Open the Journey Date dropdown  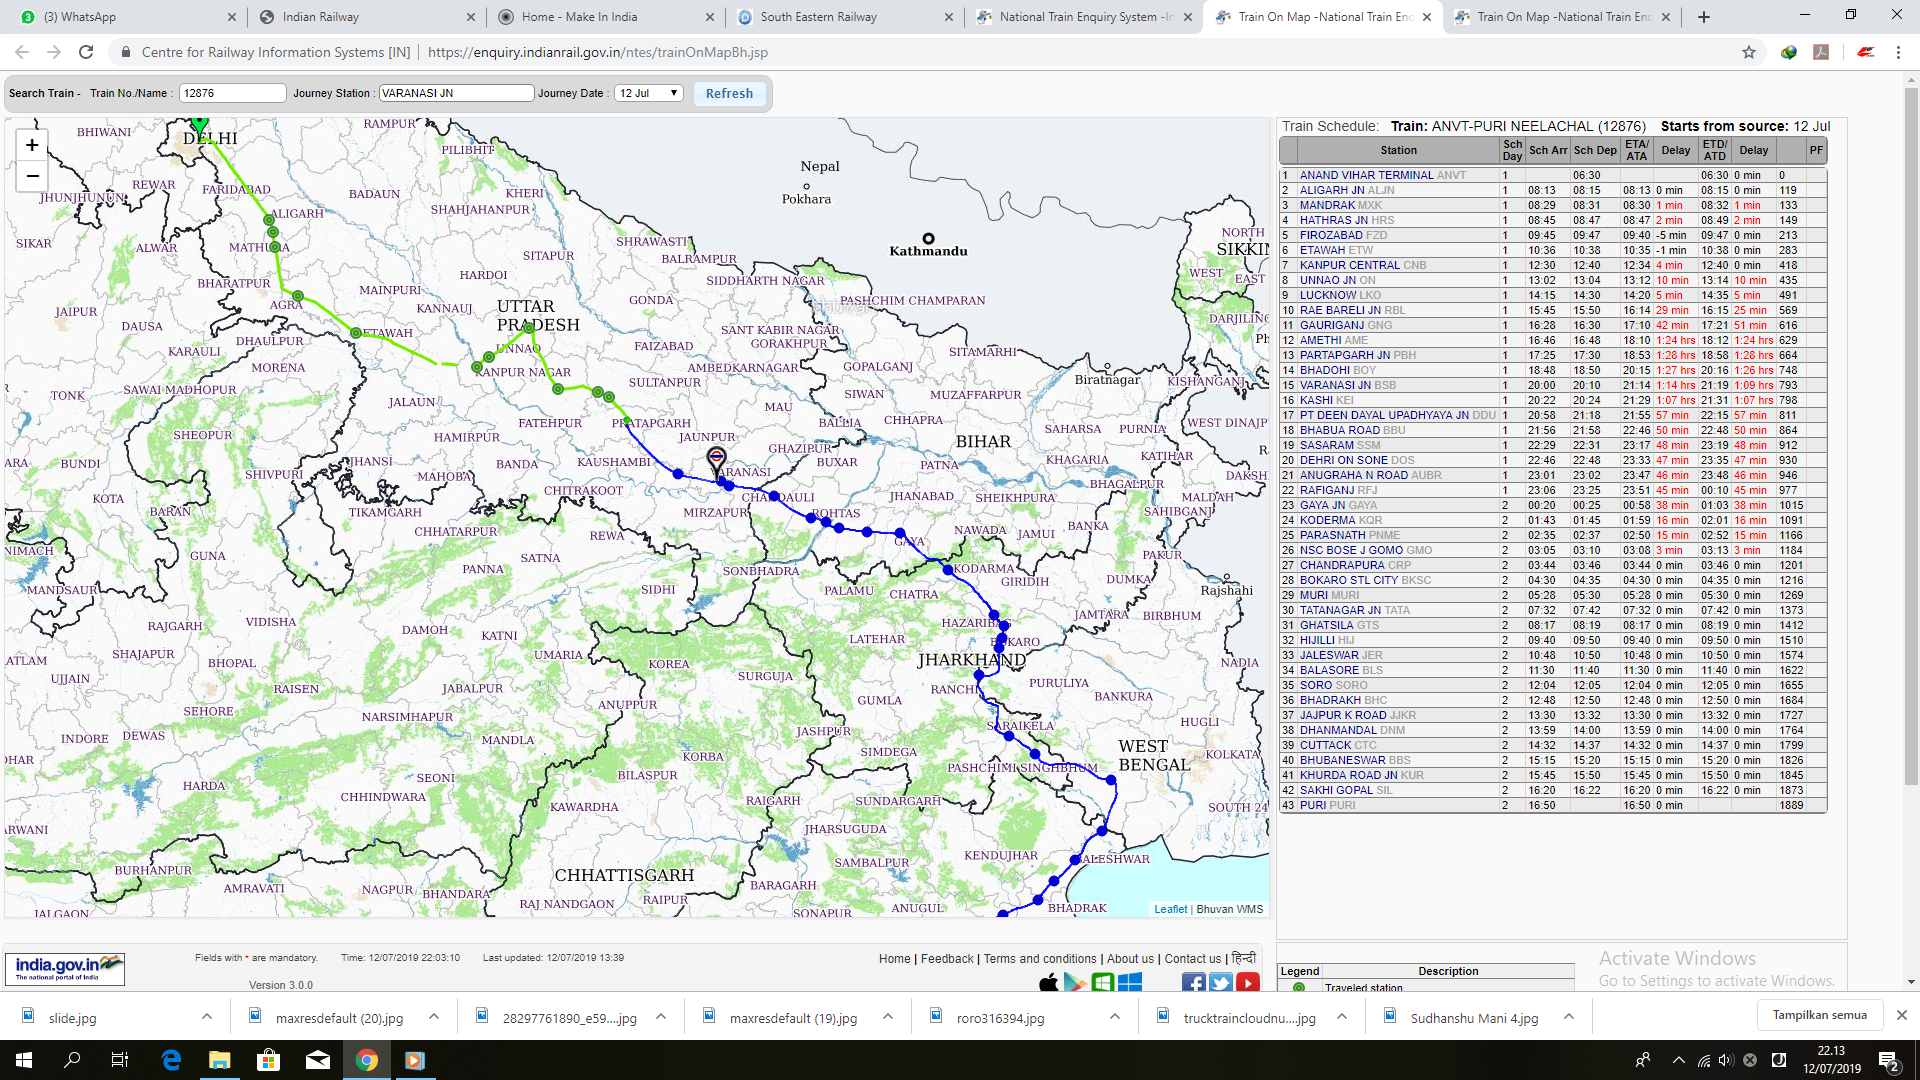pyautogui.click(x=648, y=93)
